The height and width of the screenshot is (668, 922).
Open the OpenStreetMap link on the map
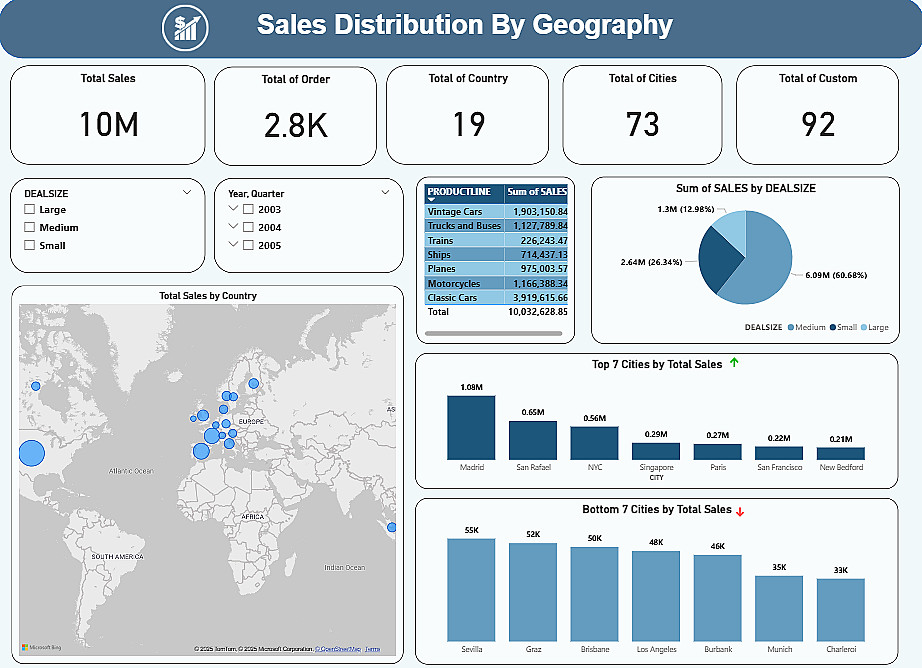pyautogui.click(x=338, y=649)
